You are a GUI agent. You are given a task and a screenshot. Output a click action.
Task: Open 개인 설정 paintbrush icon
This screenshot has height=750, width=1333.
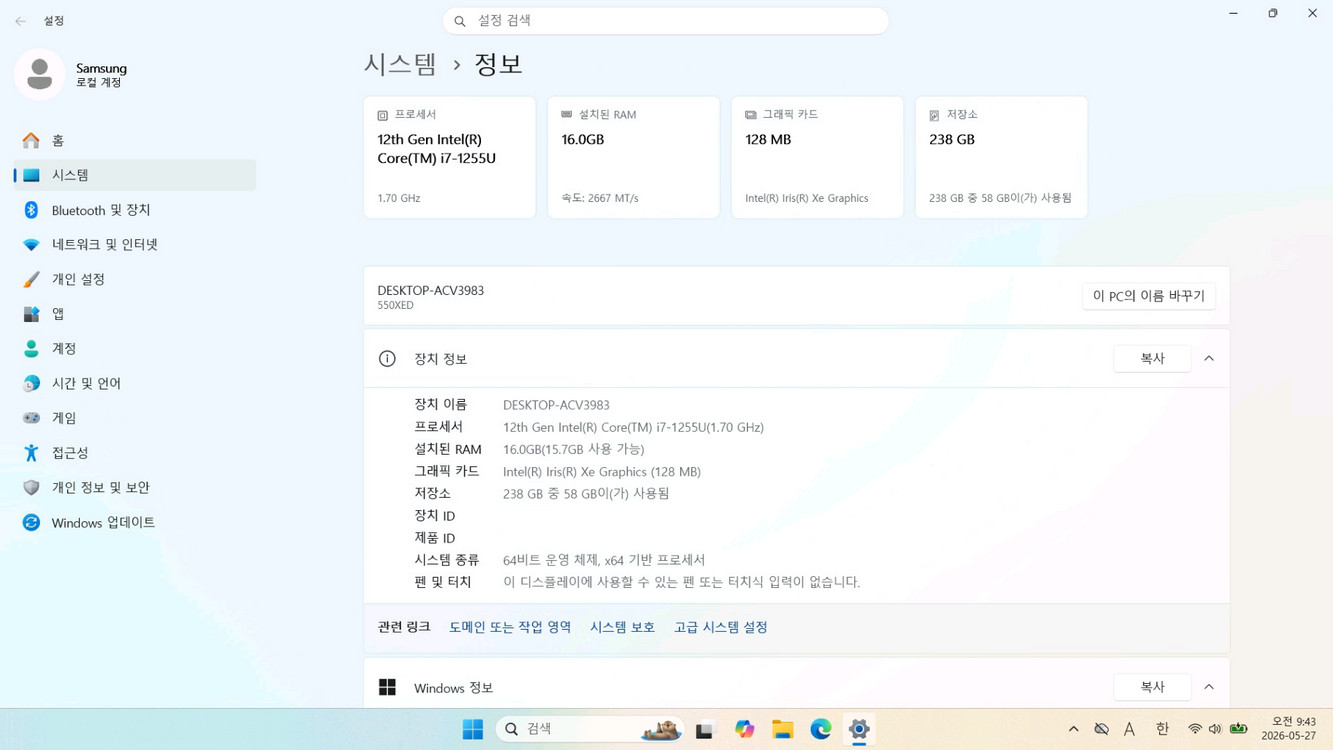point(32,279)
